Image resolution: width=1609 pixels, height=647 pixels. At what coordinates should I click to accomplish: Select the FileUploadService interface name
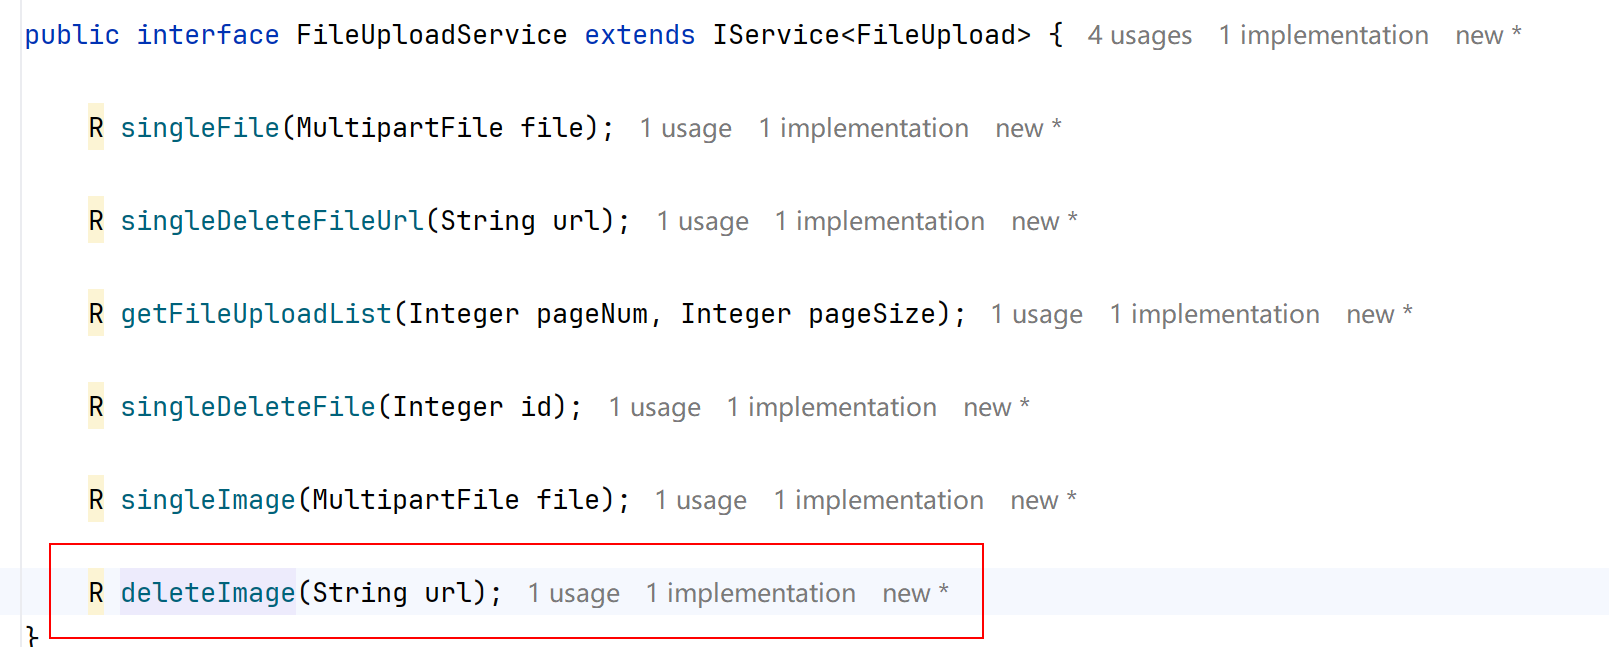(431, 35)
